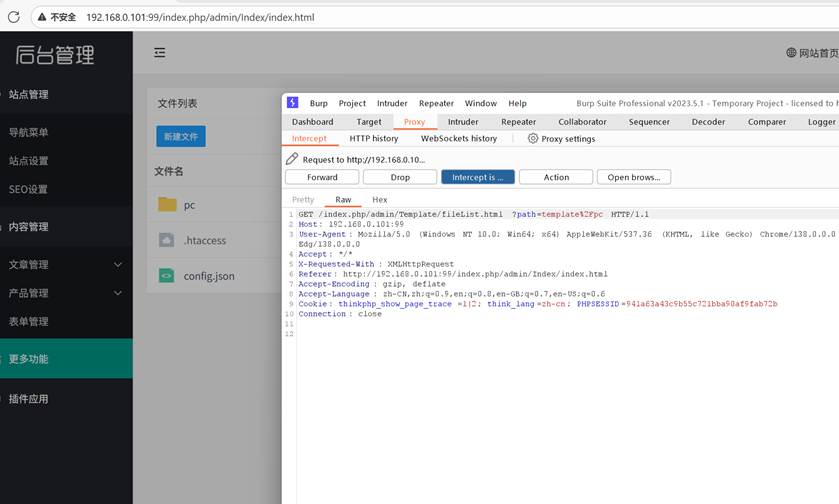This screenshot has width=839, height=504.
Task: Open 插件应用 in the sidebar
Action: [28, 399]
